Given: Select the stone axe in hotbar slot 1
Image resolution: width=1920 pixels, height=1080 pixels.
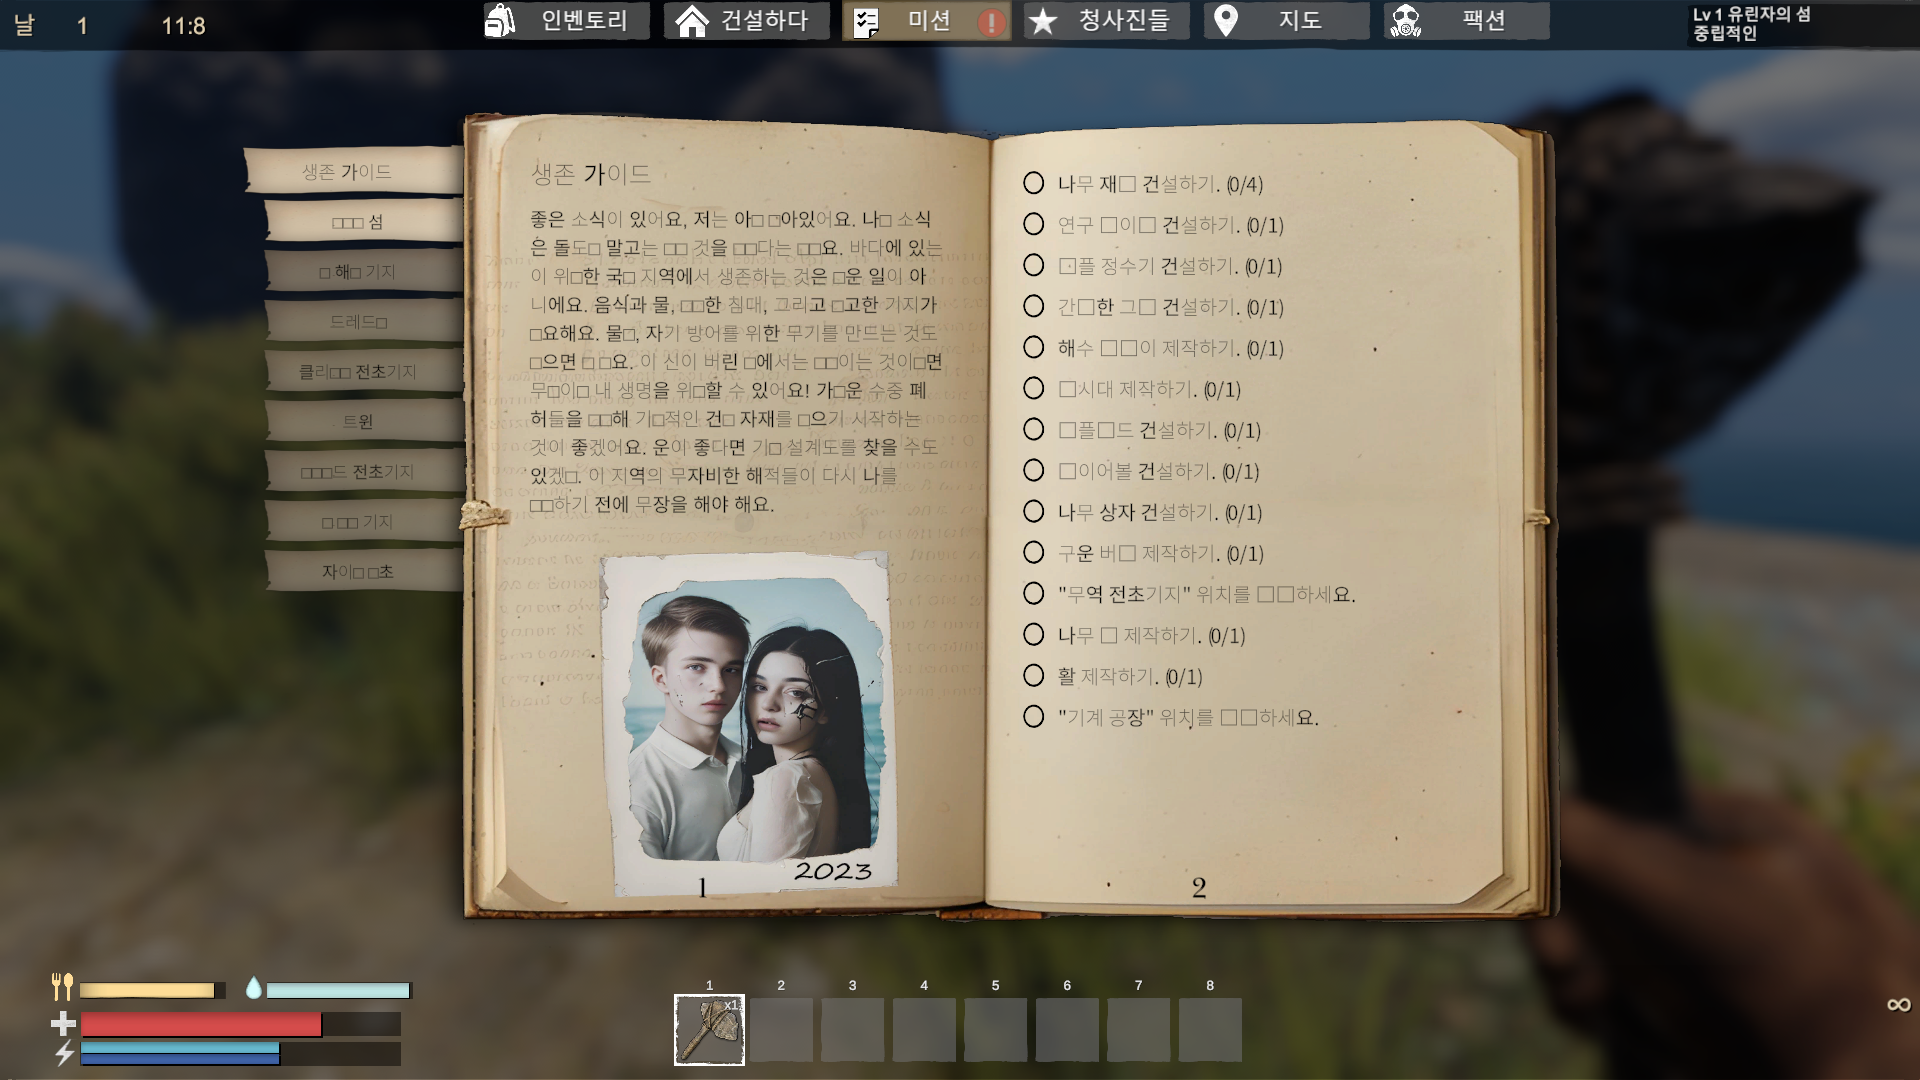Looking at the screenshot, I should point(709,1029).
